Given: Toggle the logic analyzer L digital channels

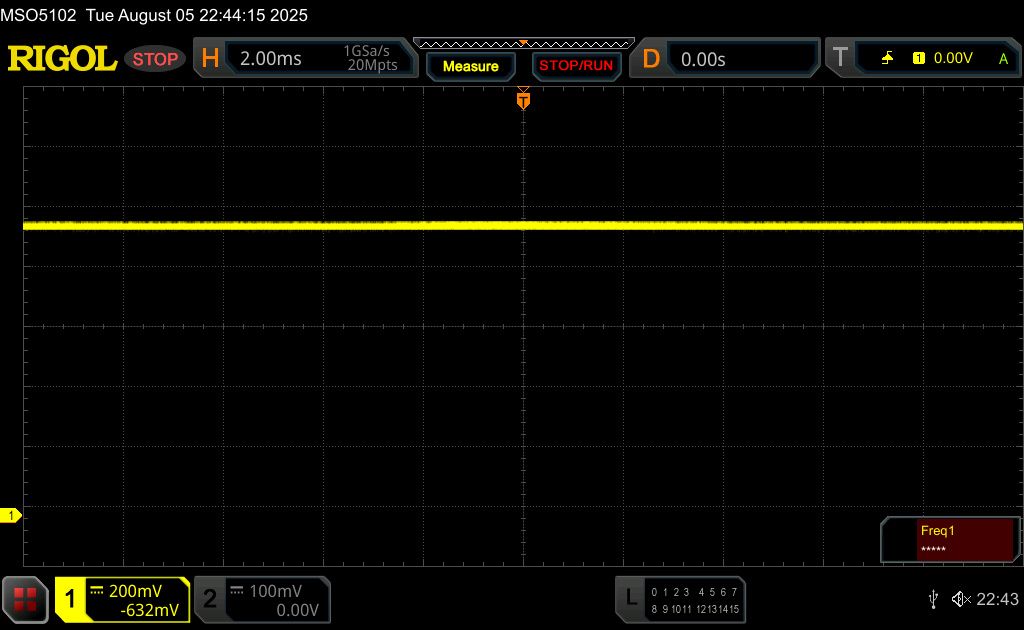Looking at the screenshot, I should coord(680,599).
